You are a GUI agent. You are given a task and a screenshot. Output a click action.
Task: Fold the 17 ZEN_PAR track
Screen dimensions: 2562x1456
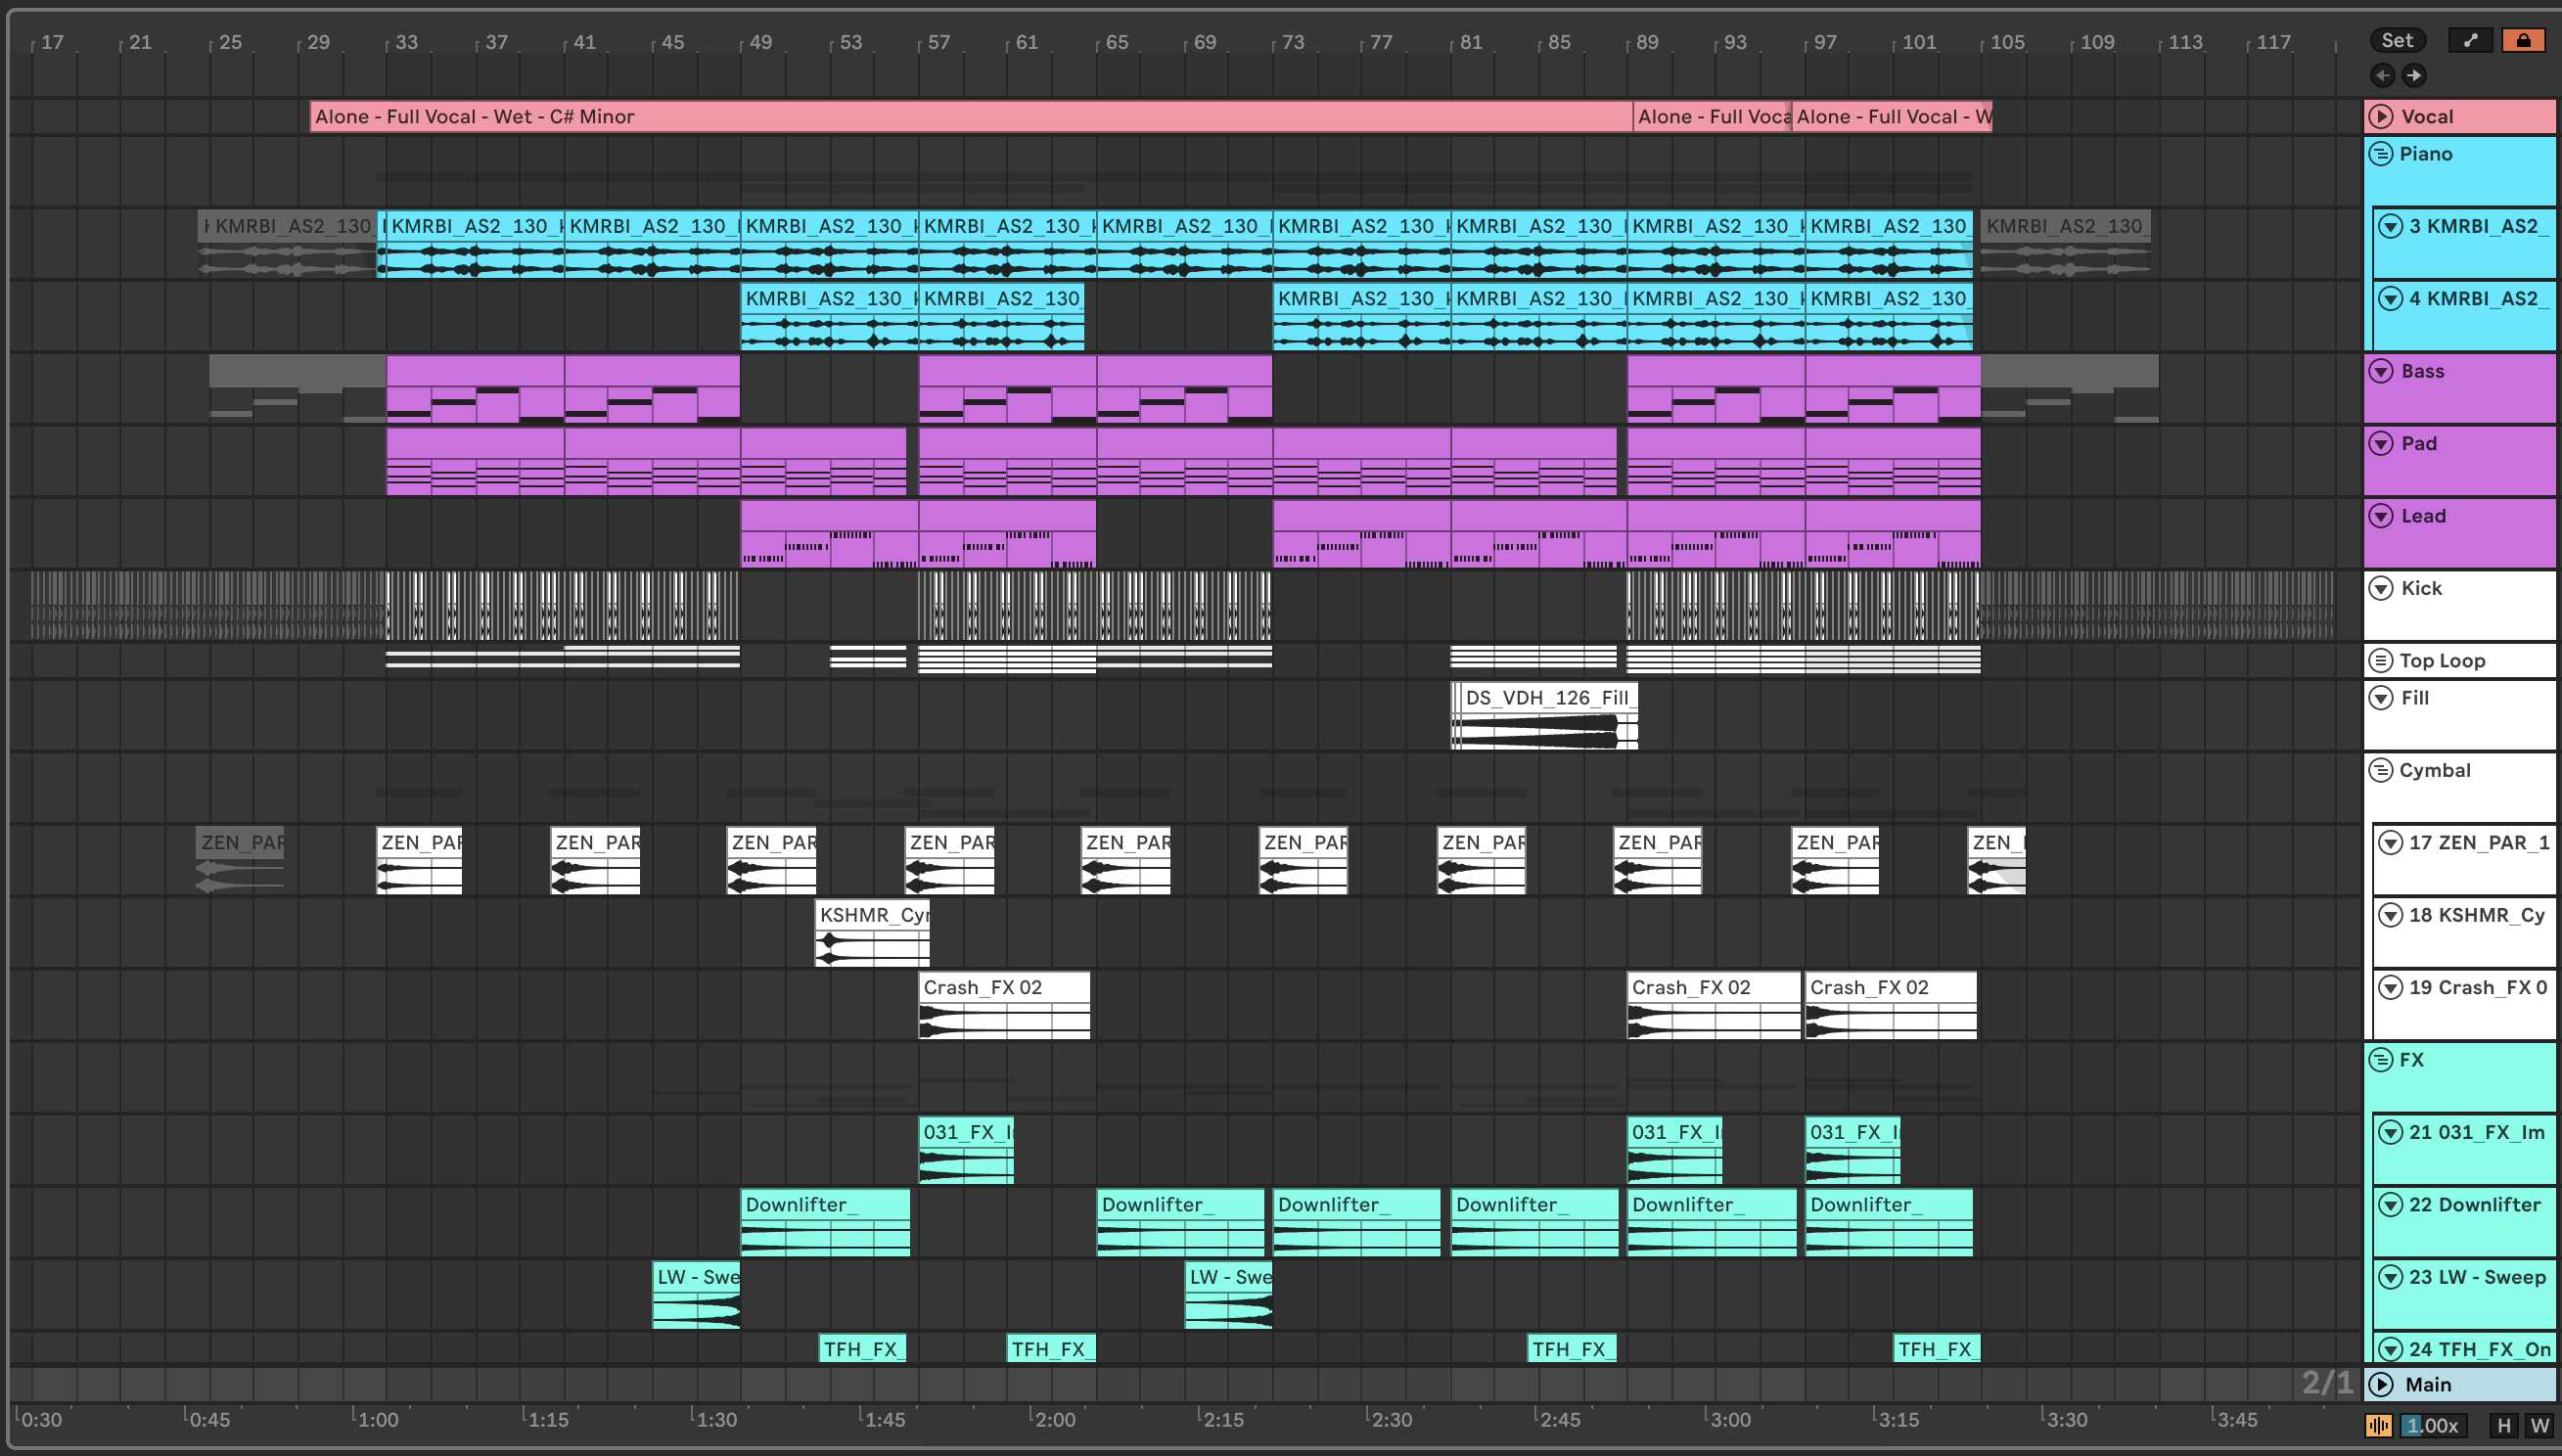pyautogui.click(x=2390, y=842)
